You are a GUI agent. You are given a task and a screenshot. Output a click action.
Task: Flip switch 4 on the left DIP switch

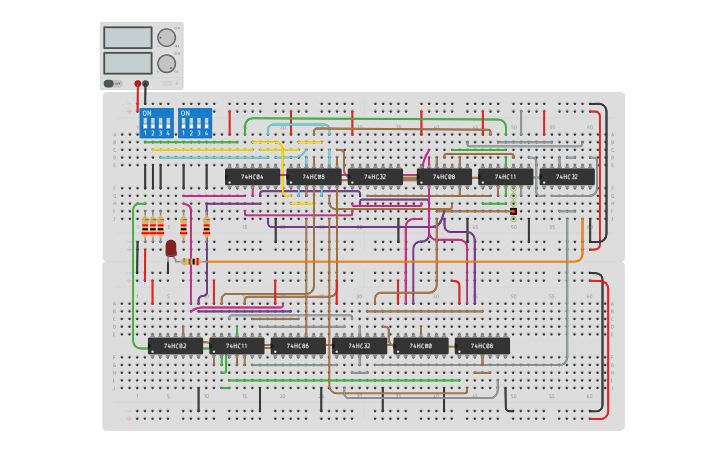(x=168, y=123)
